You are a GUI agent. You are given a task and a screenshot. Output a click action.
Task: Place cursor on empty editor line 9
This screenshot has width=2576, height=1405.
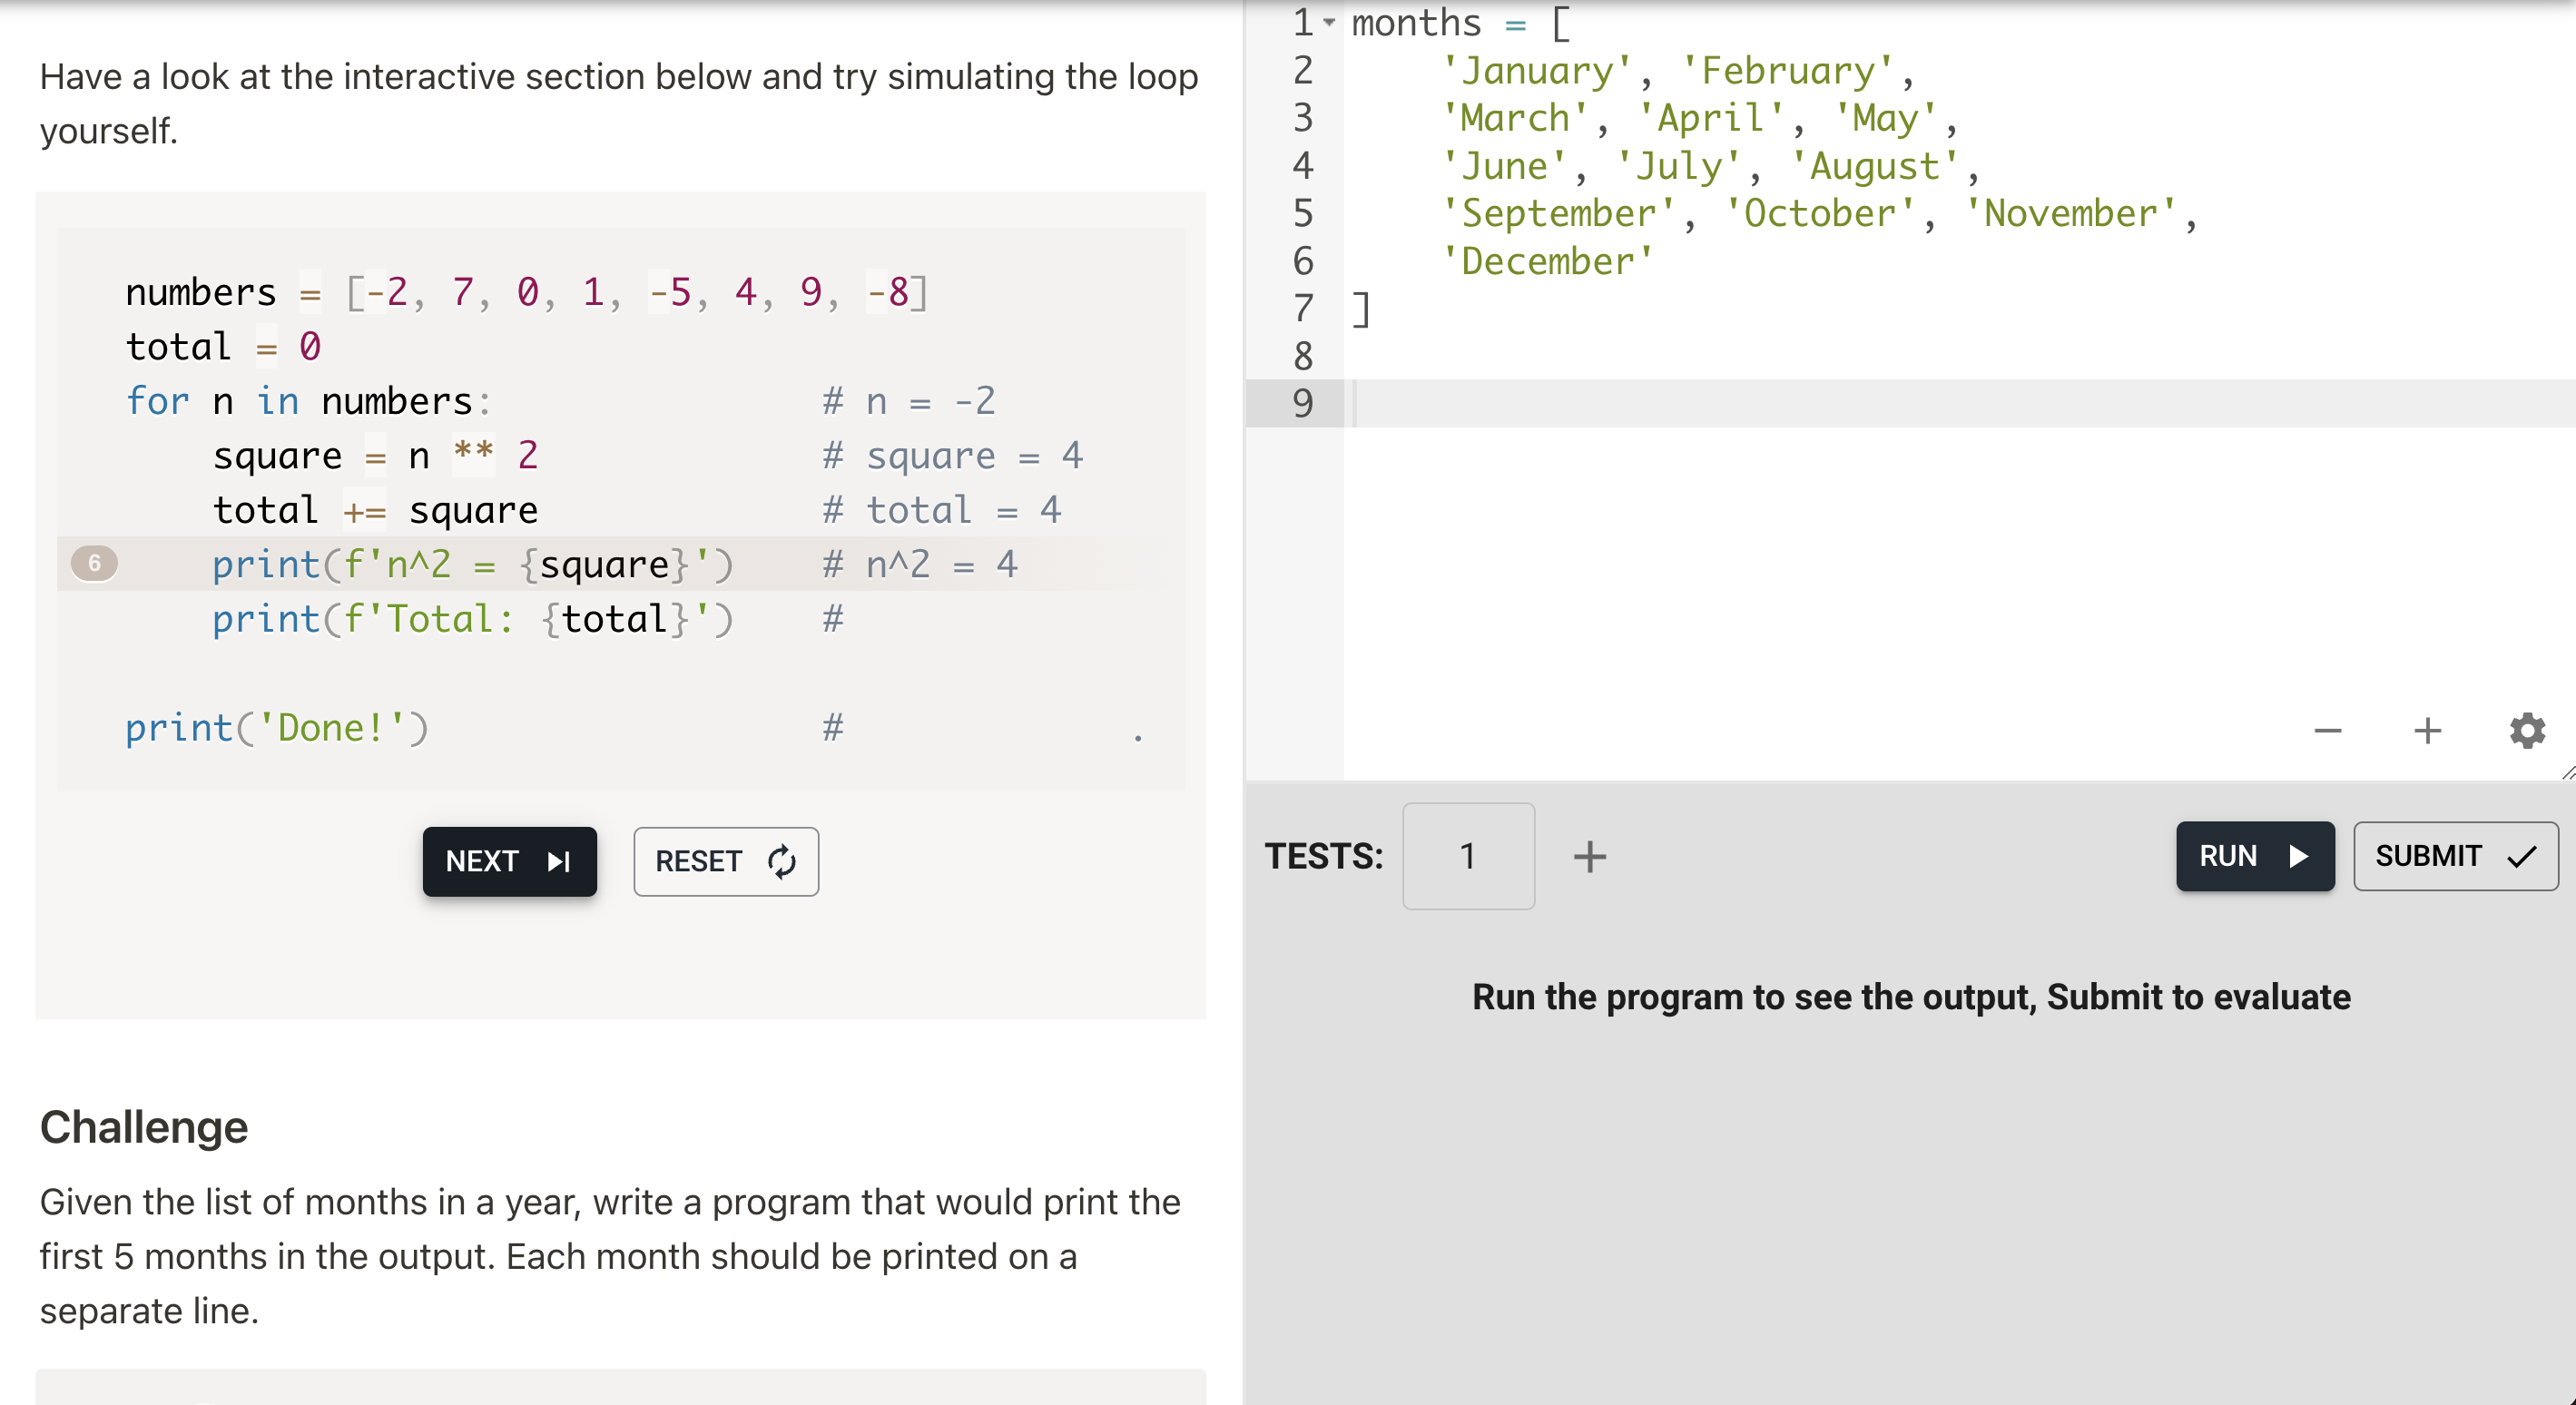click(1800, 403)
